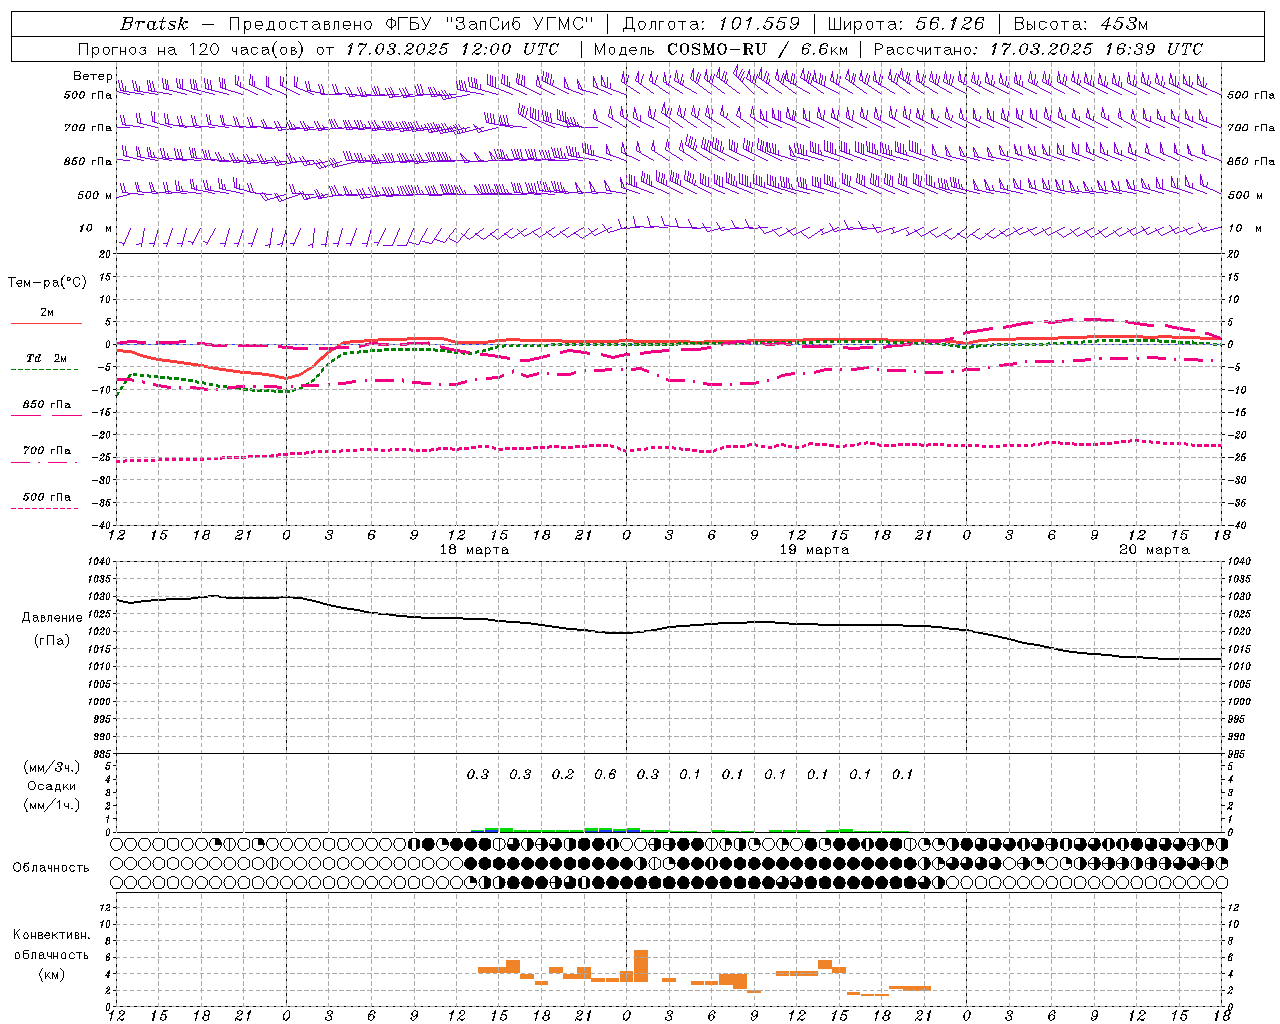This screenshot has height=1024, width=1280.
Task: Click the '18 марта' date label
Action: (474, 550)
